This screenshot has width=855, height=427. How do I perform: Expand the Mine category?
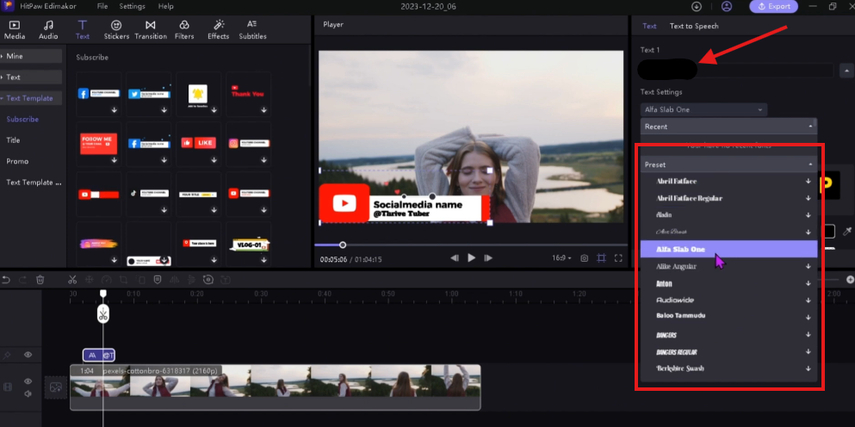click(x=31, y=56)
